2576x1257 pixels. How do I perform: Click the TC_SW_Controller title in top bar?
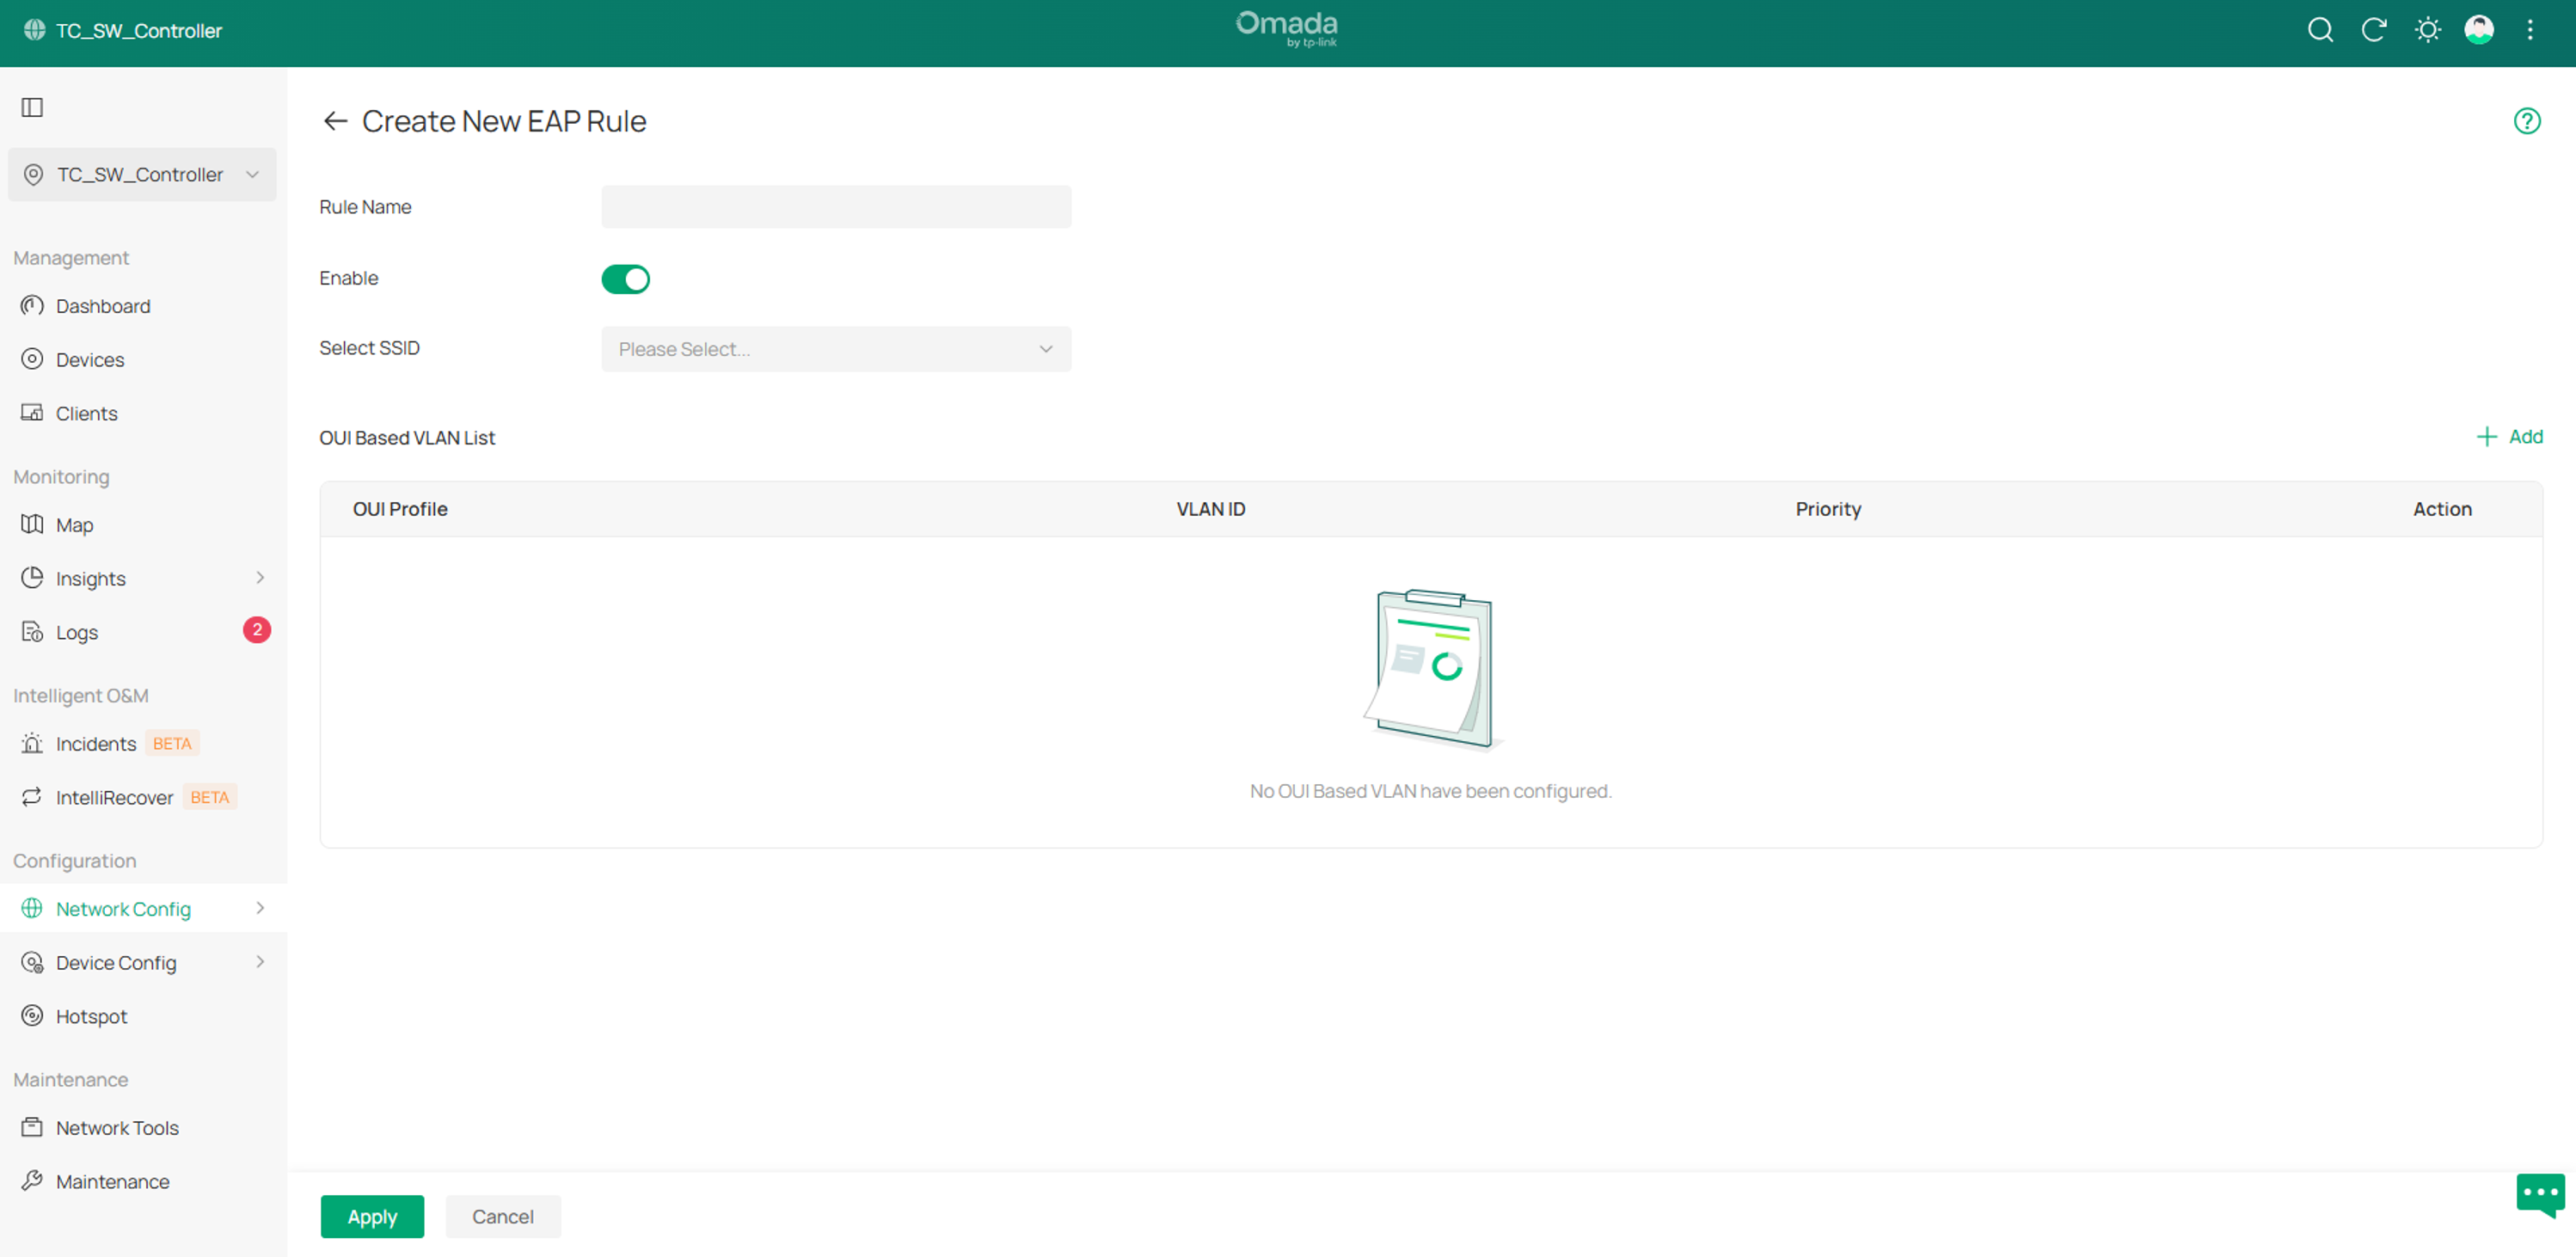coord(139,31)
